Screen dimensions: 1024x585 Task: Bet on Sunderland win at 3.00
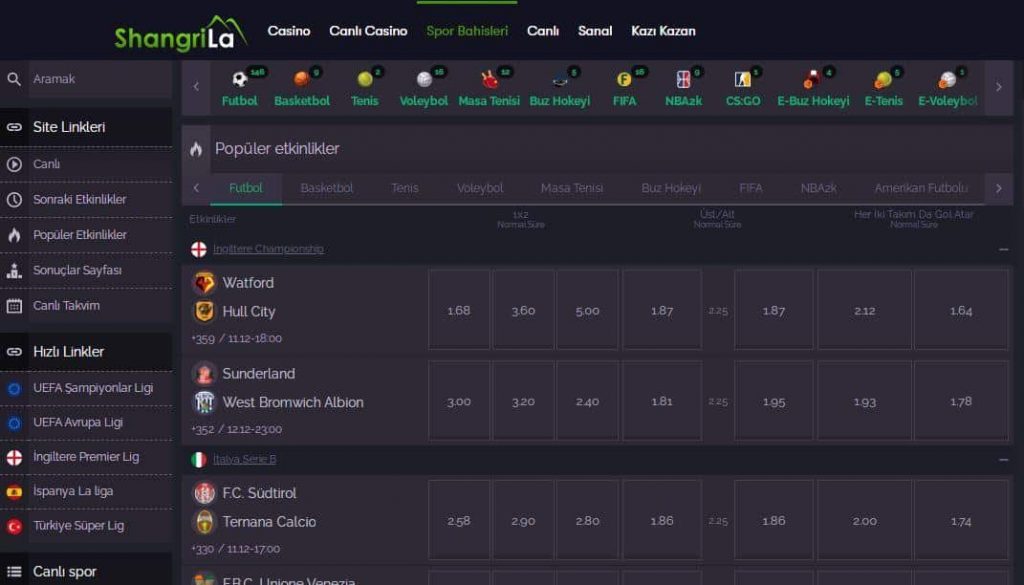pyautogui.click(x=458, y=402)
